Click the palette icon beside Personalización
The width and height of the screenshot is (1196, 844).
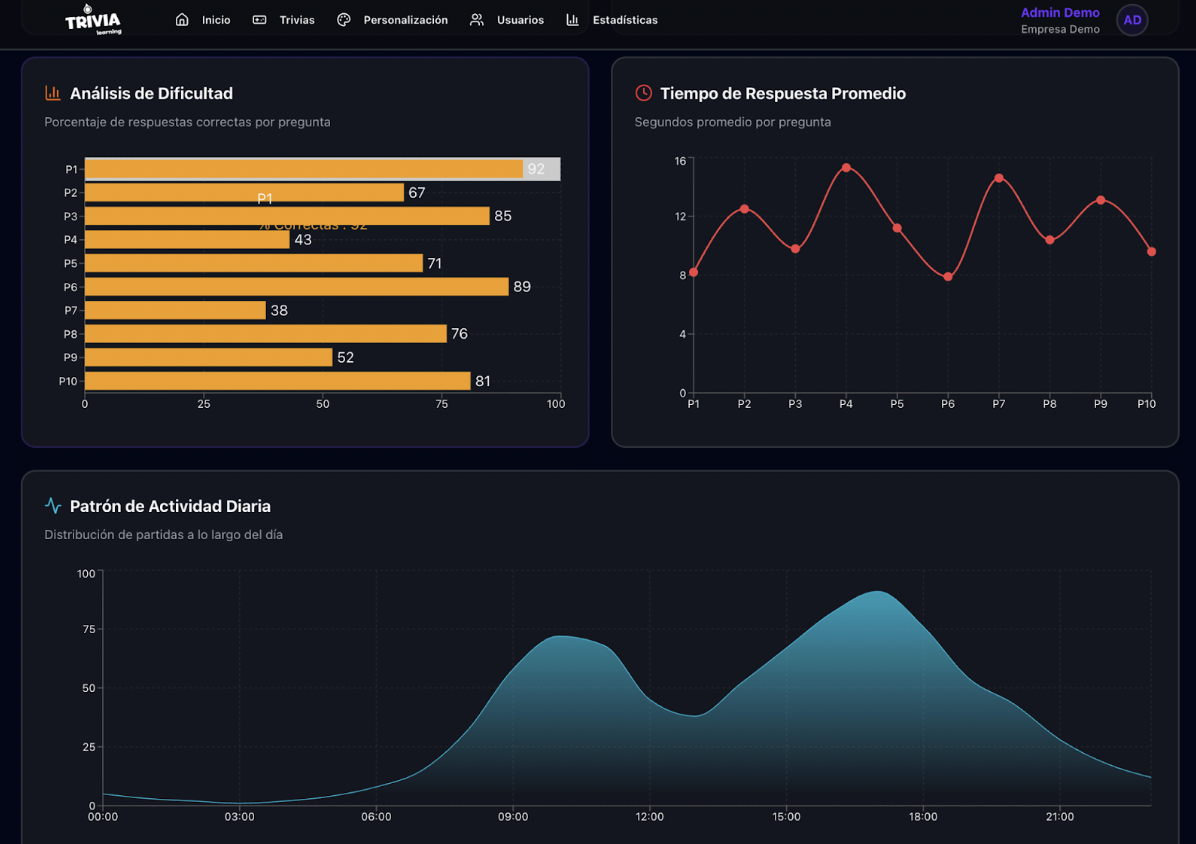[344, 20]
